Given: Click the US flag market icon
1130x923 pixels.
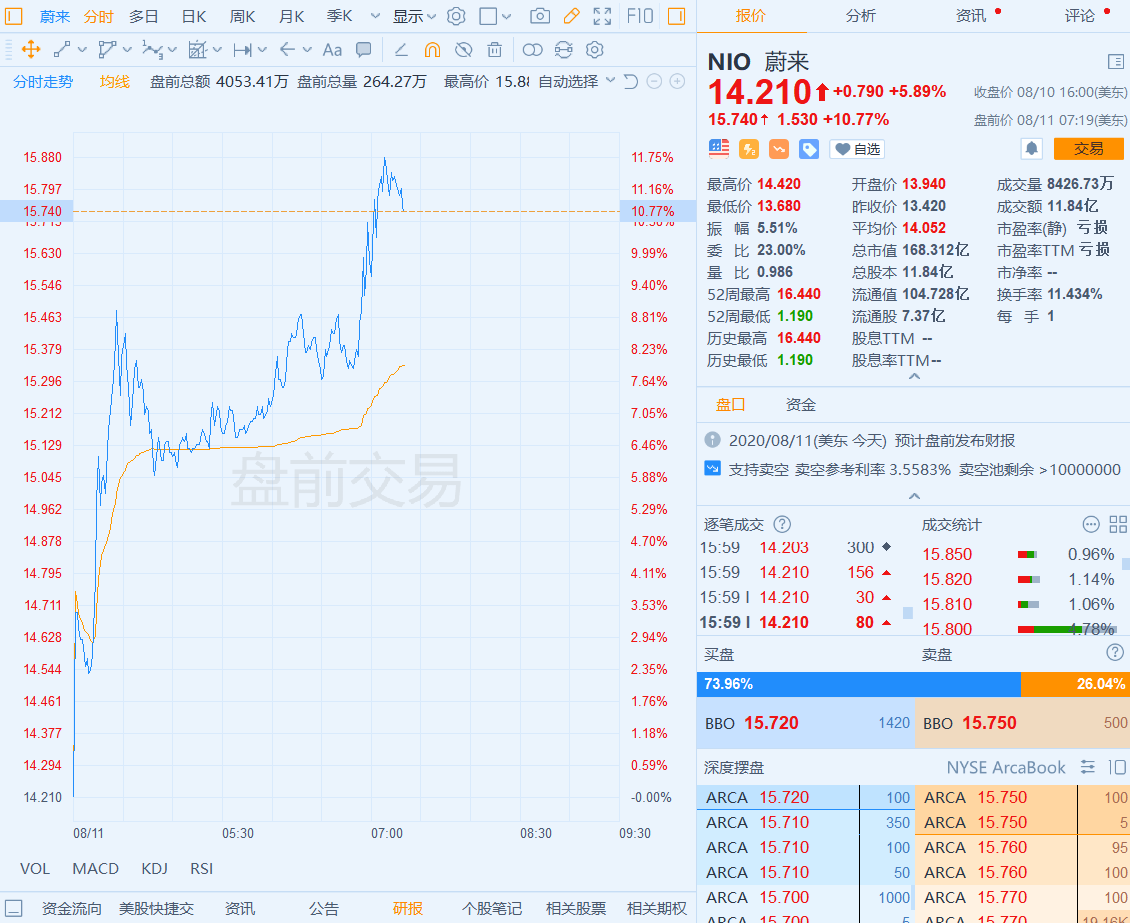Looking at the screenshot, I should (x=719, y=148).
